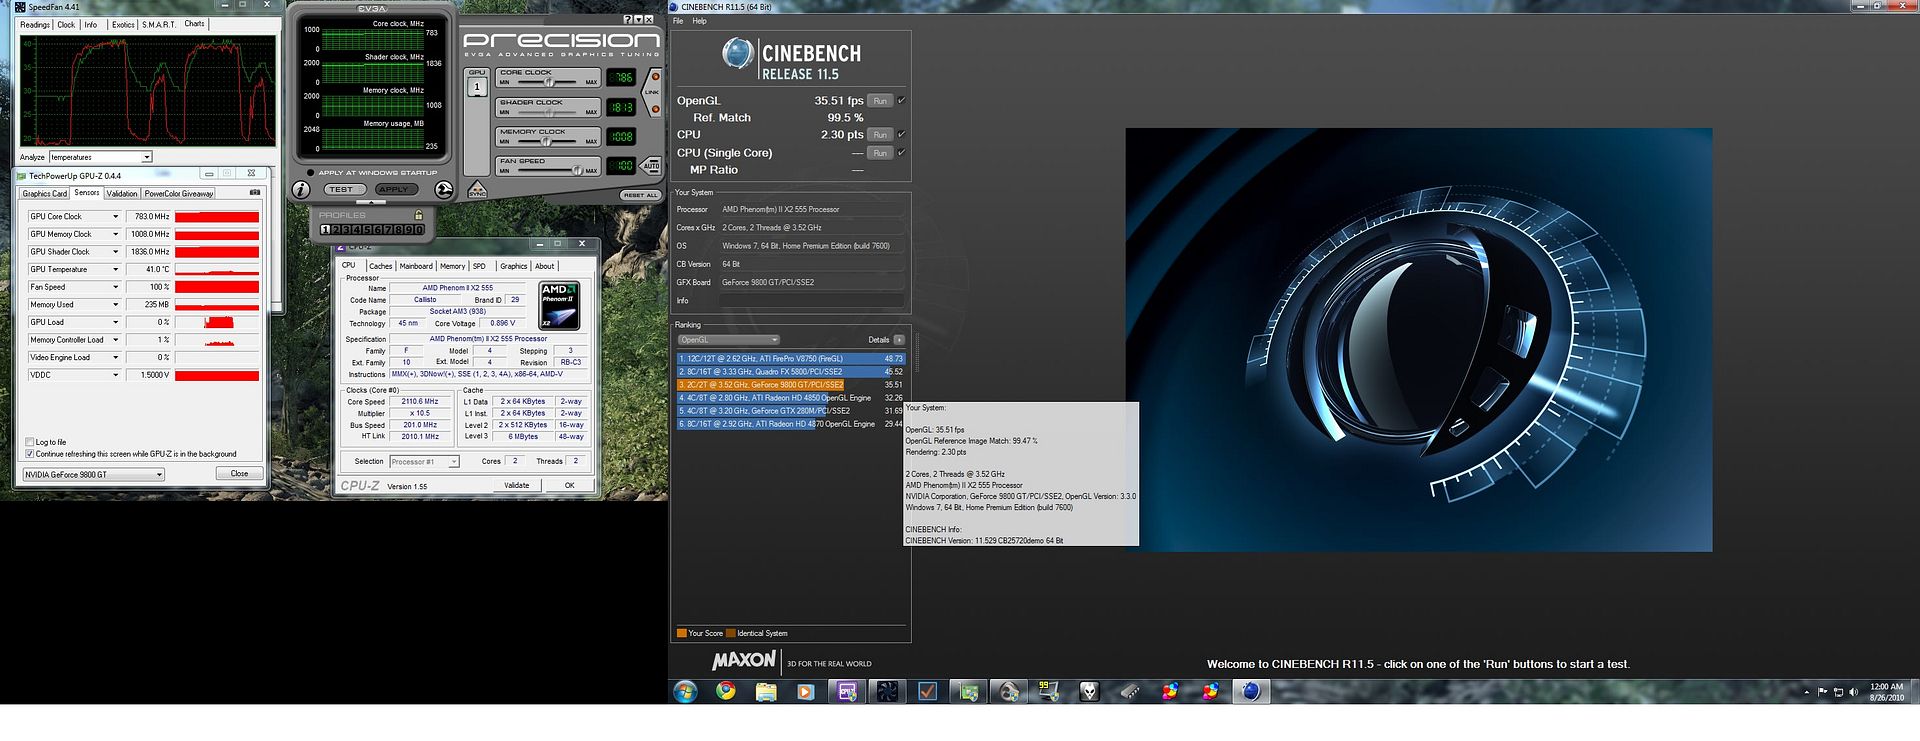Click the volume speaker icon in the tray
Screen dimensions: 1920x741
tap(1853, 692)
